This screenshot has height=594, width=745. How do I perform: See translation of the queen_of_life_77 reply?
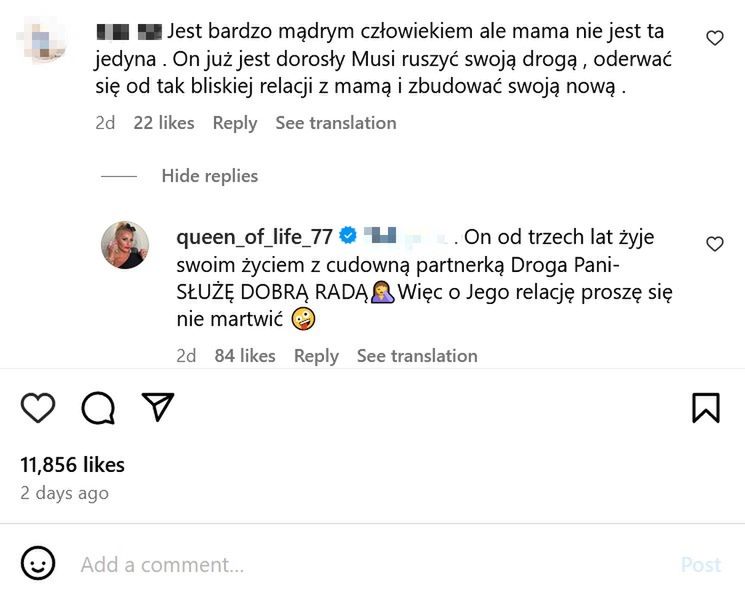(417, 356)
